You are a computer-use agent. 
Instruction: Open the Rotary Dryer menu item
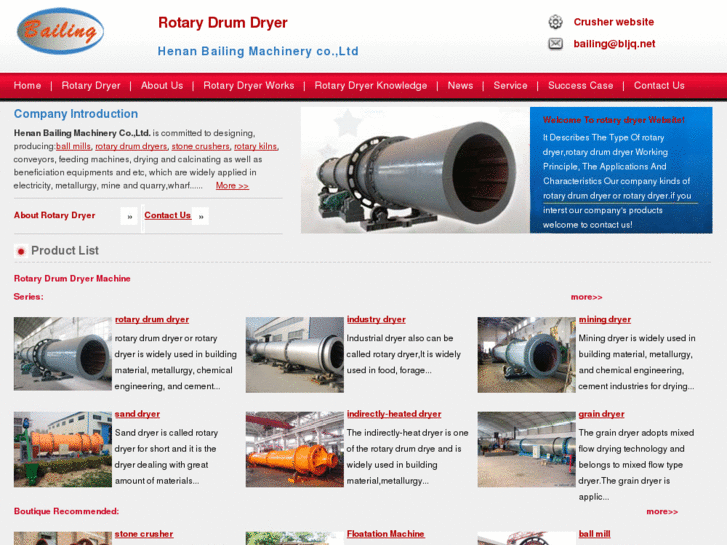(x=91, y=85)
